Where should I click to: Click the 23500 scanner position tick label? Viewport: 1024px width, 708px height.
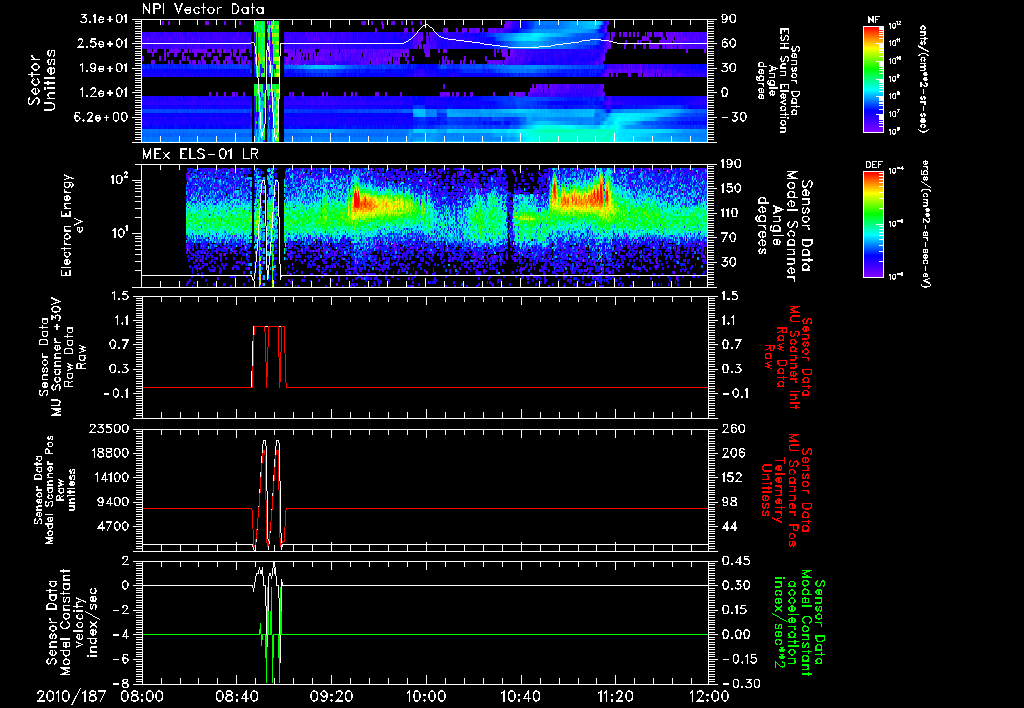pos(108,429)
